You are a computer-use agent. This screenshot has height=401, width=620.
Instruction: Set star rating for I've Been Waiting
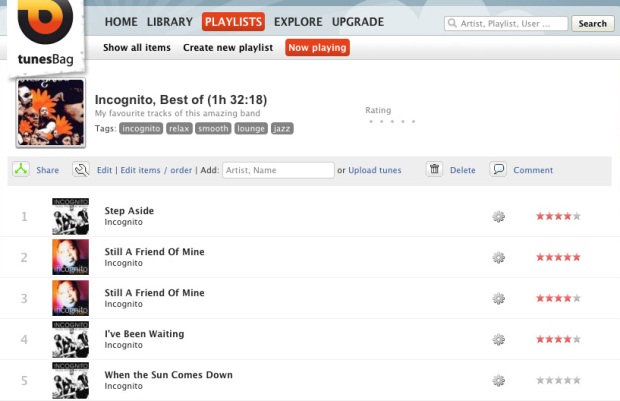click(558, 339)
